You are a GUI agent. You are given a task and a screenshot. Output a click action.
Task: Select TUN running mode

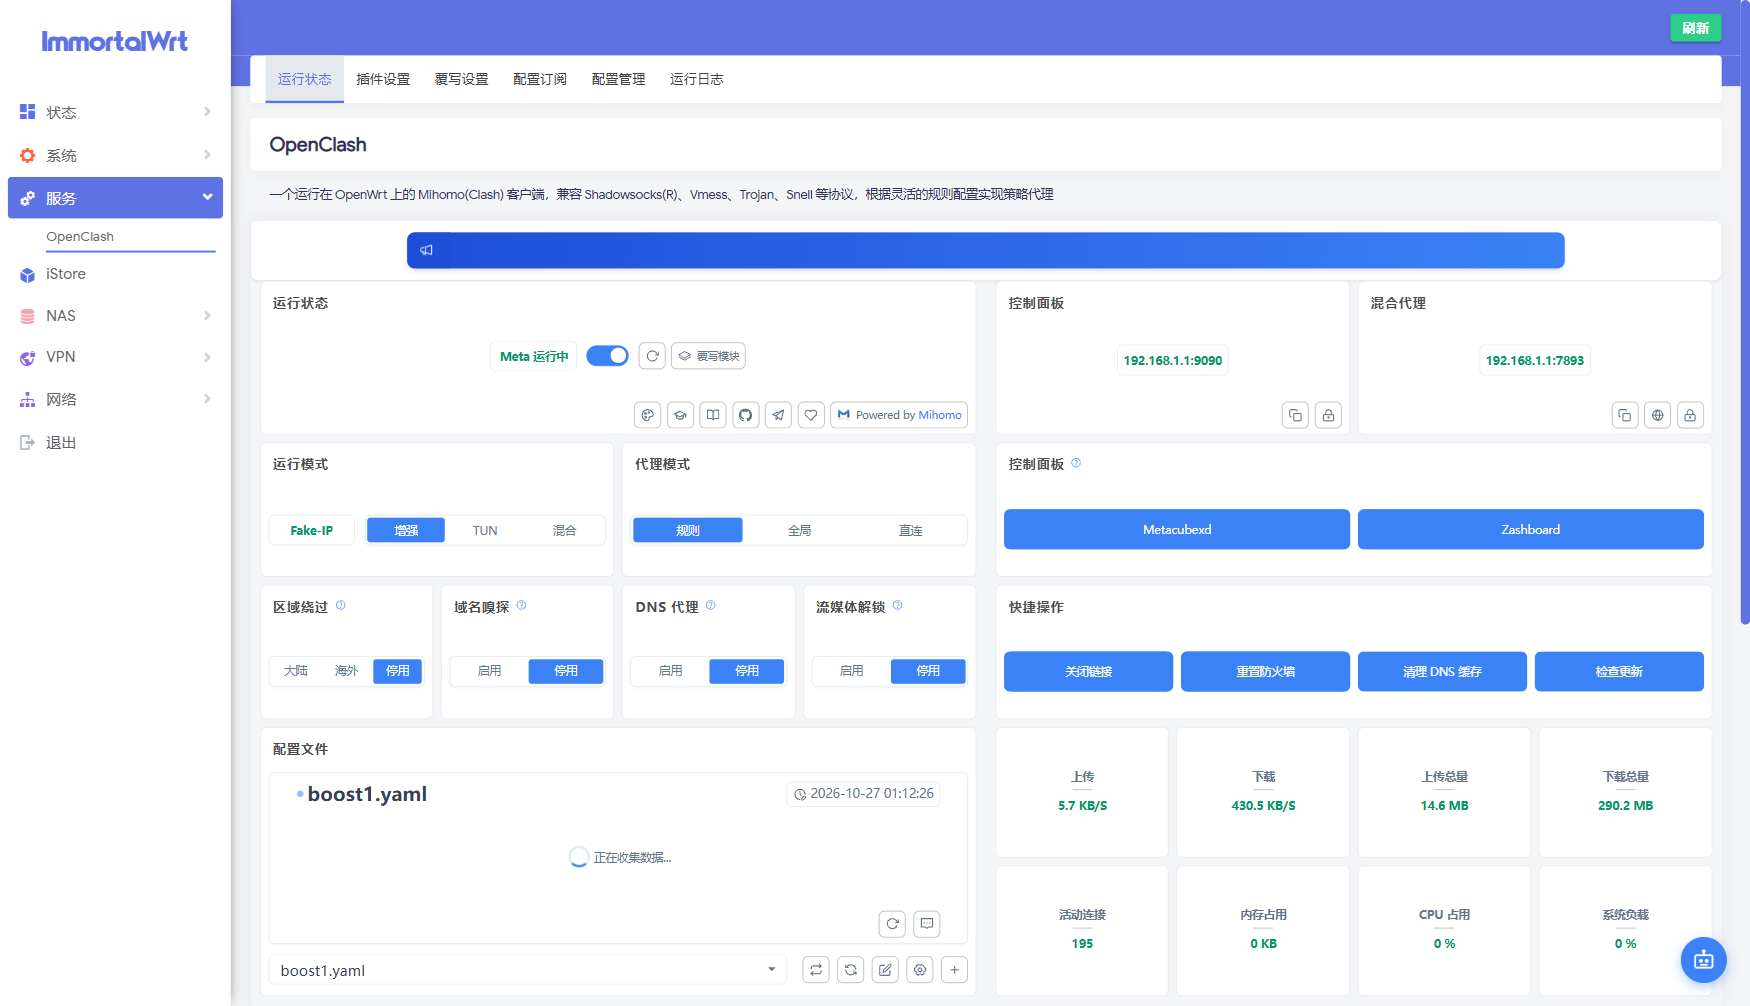pyautogui.click(x=485, y=530)
